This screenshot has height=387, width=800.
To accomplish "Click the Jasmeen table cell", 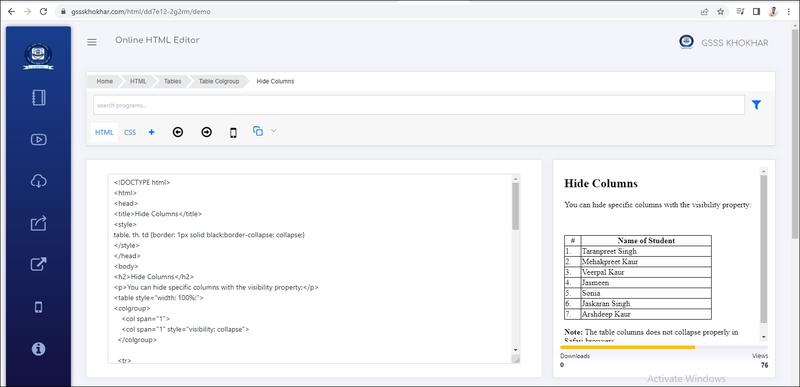I will 646,282.
